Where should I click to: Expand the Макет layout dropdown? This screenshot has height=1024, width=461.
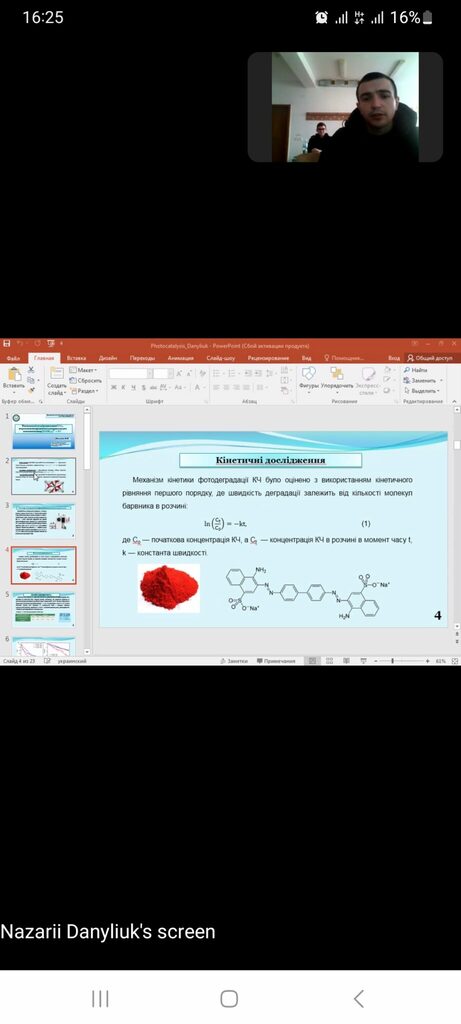pyautogui.click(x=84, y=370)
